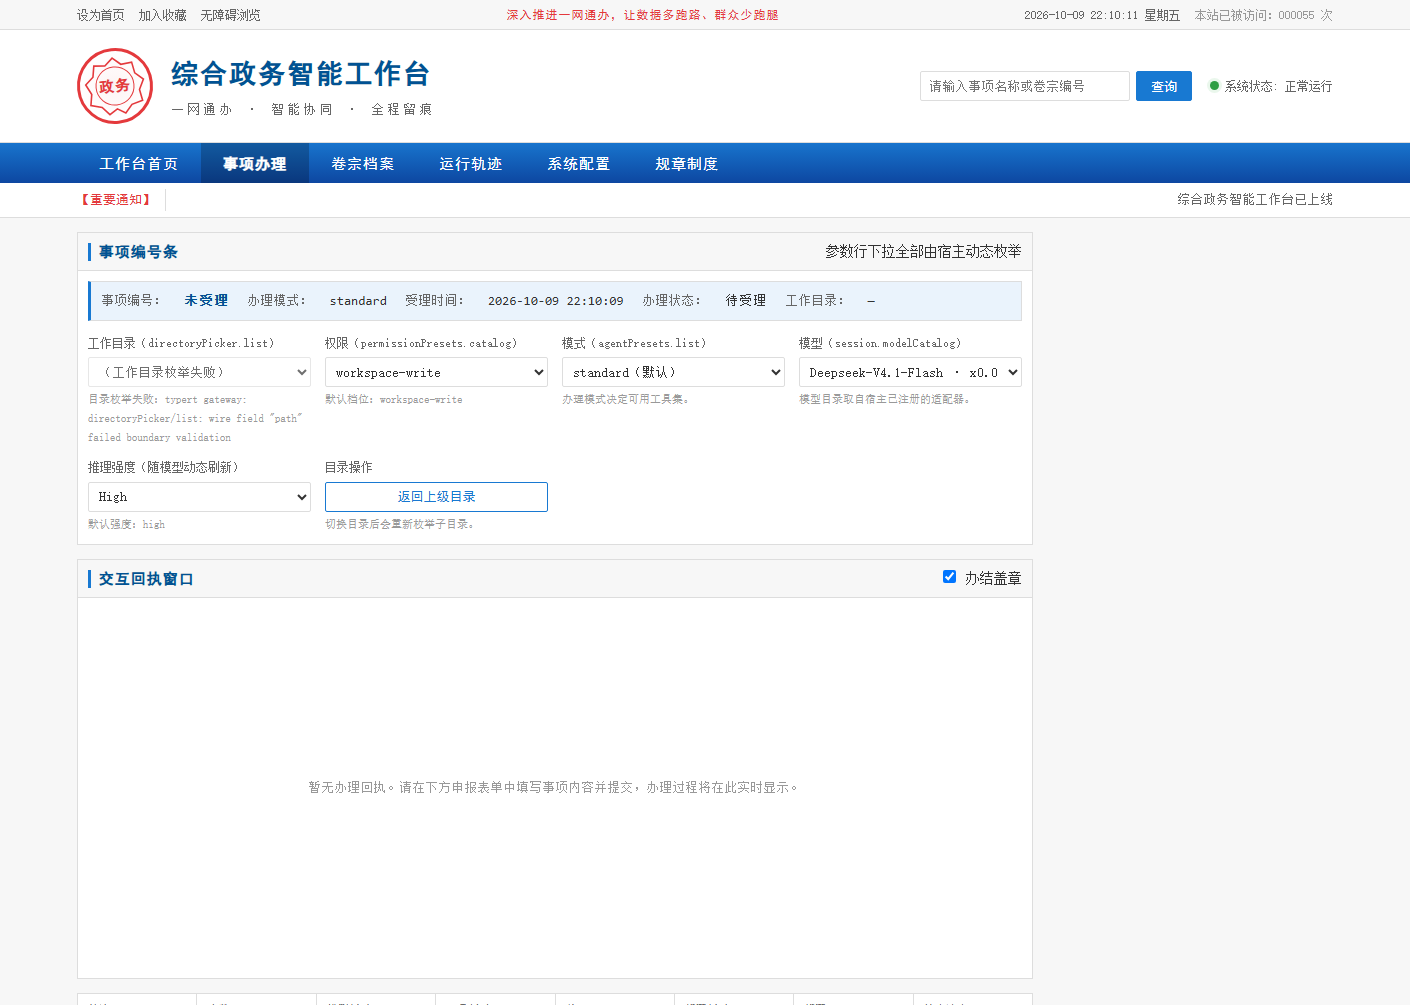The width and height of the screenshot is (1410, 1005).
Task: Open the 规章制度 tab
Action: [687, 164]
